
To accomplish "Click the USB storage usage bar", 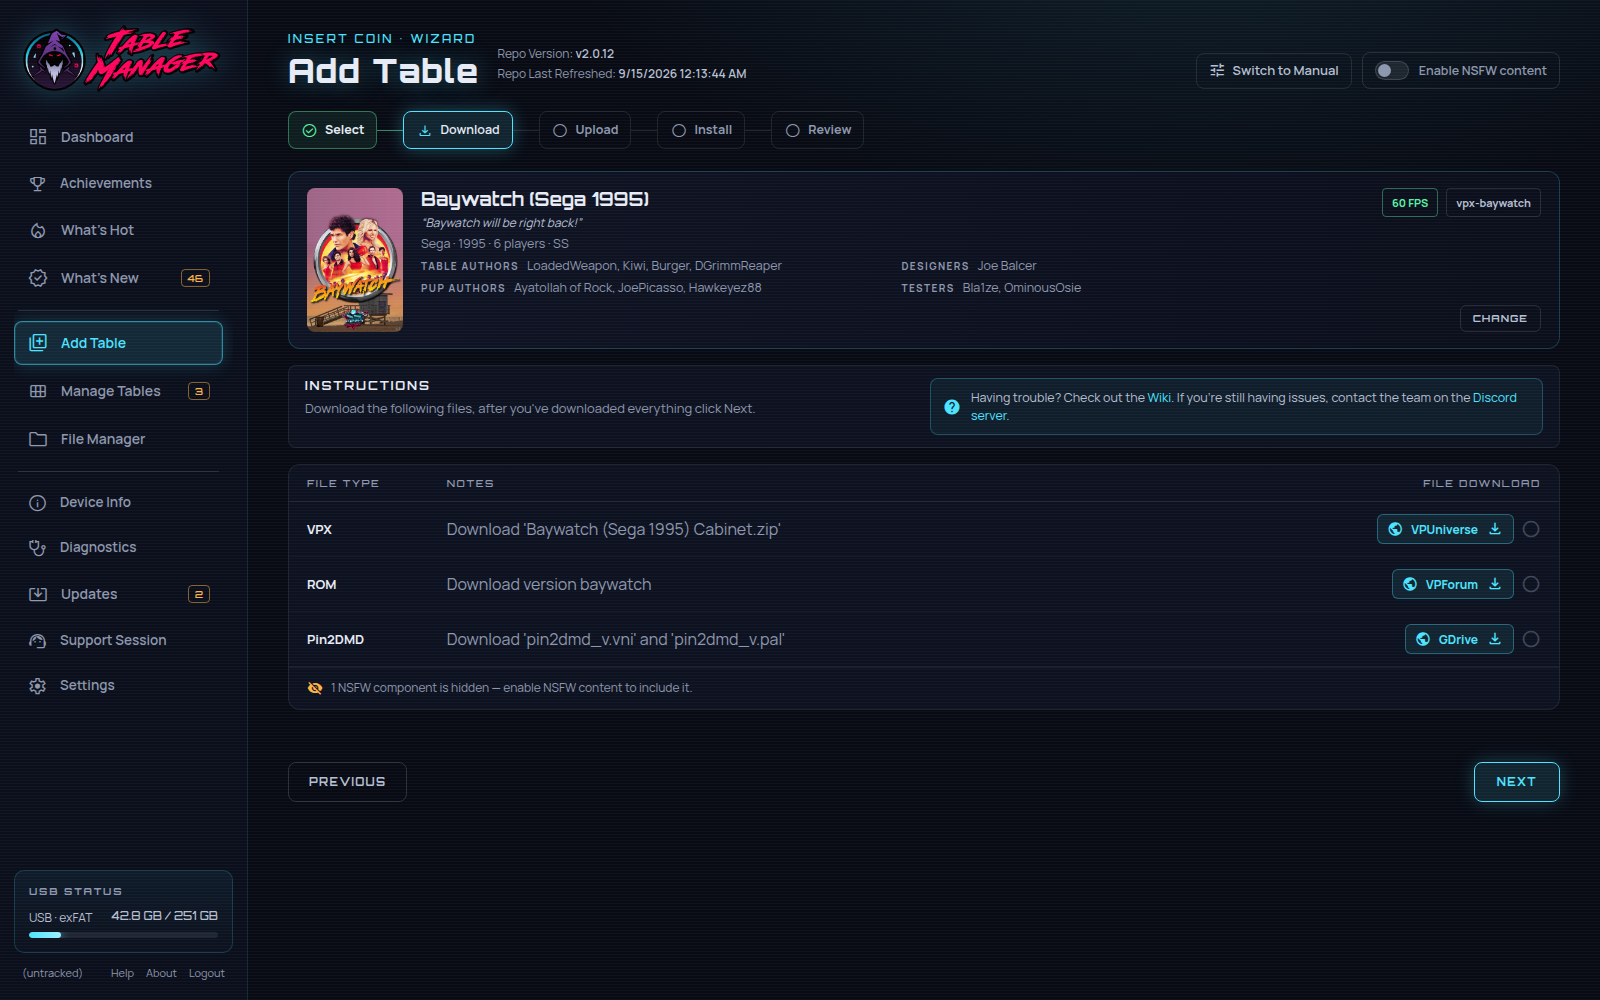I will point(123,935).
